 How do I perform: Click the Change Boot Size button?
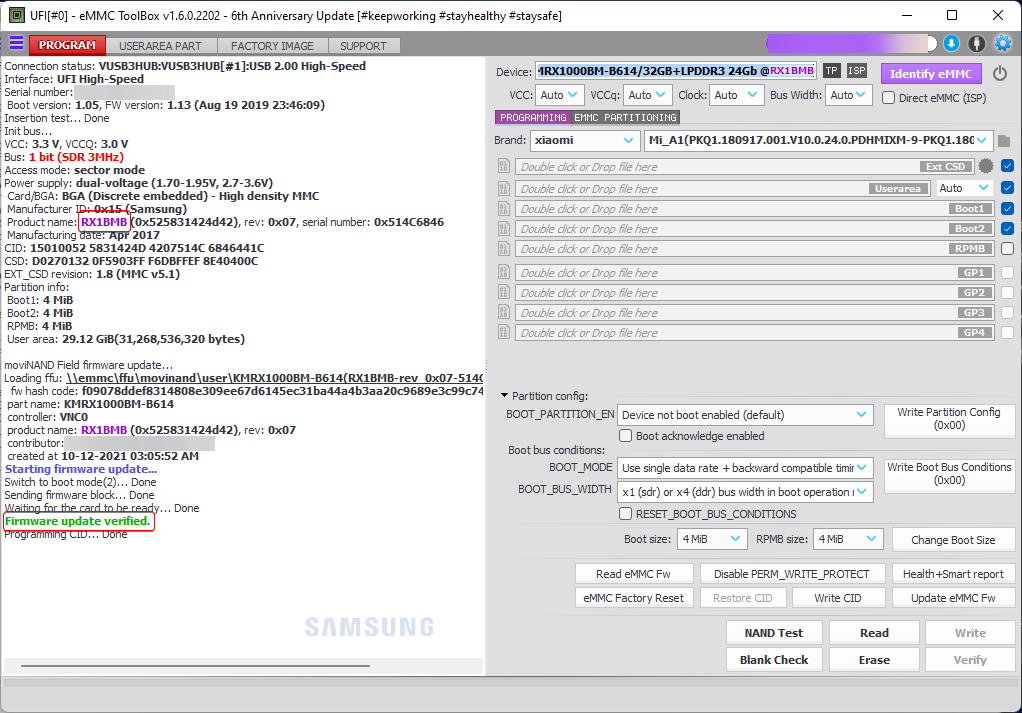[953, 540]
